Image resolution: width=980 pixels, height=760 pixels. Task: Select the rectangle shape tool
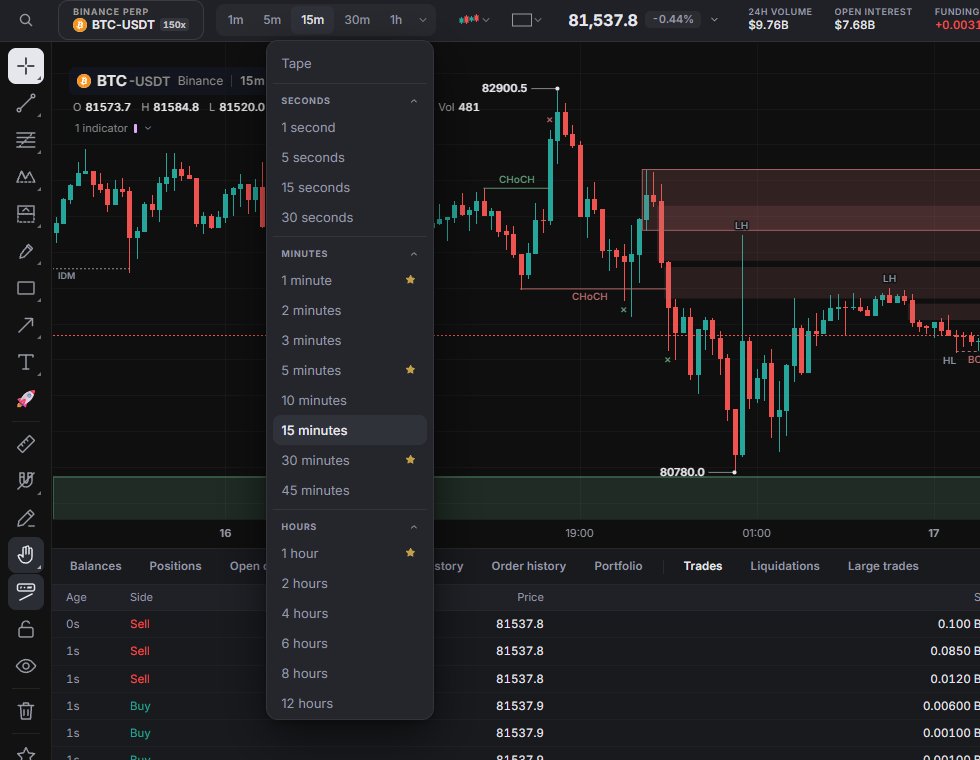pos(26,288)
